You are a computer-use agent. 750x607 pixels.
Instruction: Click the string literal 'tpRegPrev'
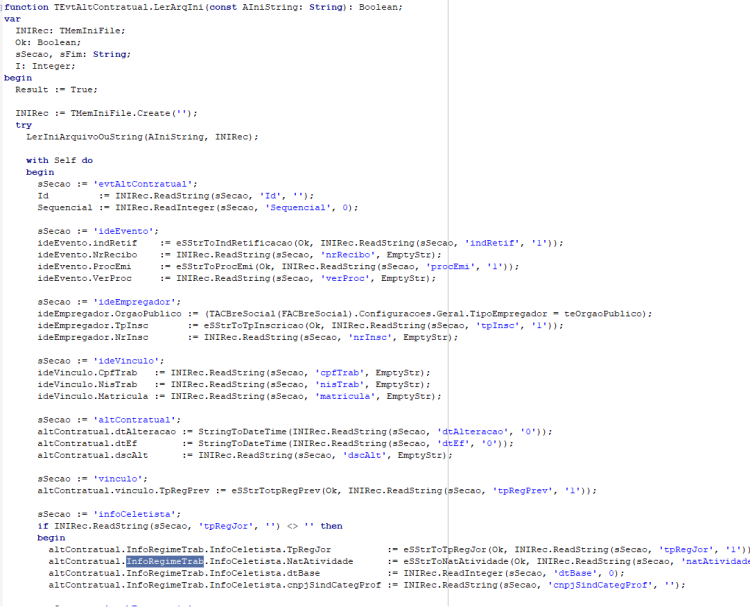pyautogui.click(x=522, y=491)
